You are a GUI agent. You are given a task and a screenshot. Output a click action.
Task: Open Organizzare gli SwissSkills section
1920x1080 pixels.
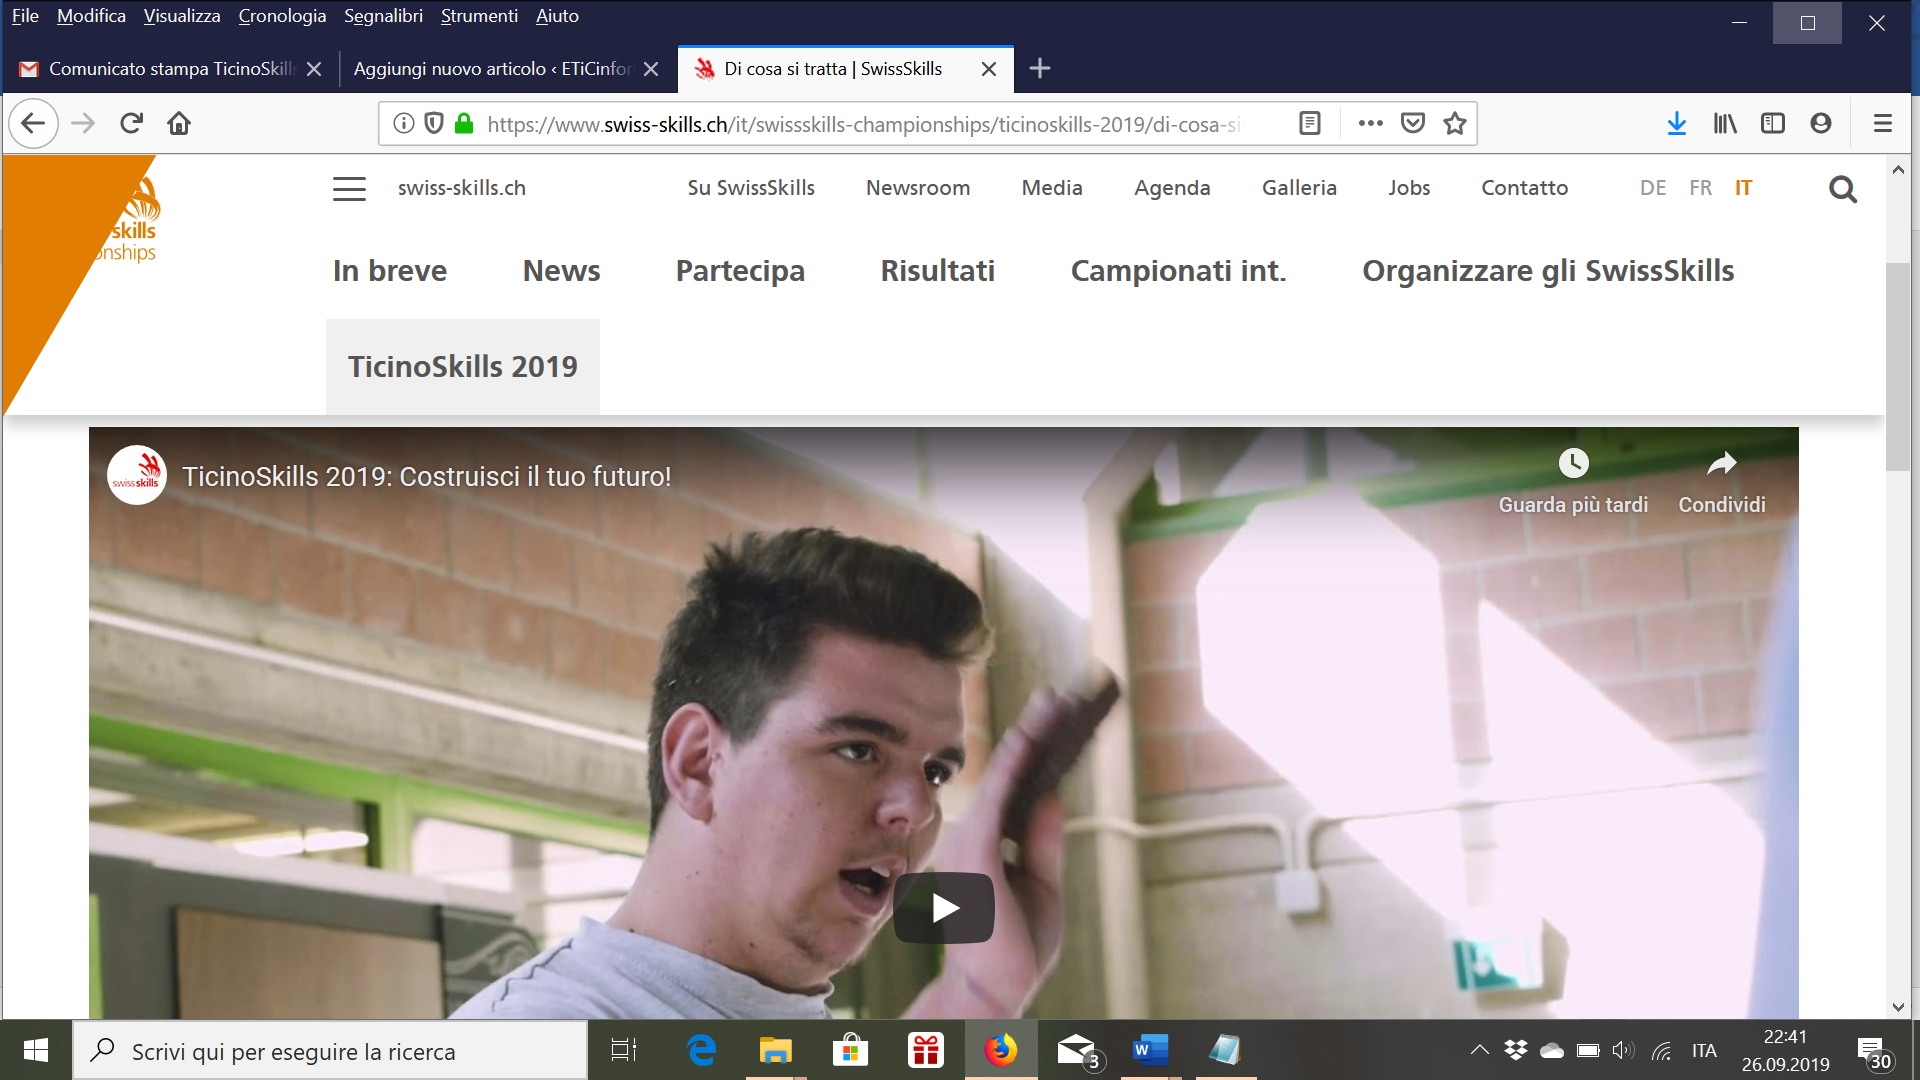[x=1548, y=271]
